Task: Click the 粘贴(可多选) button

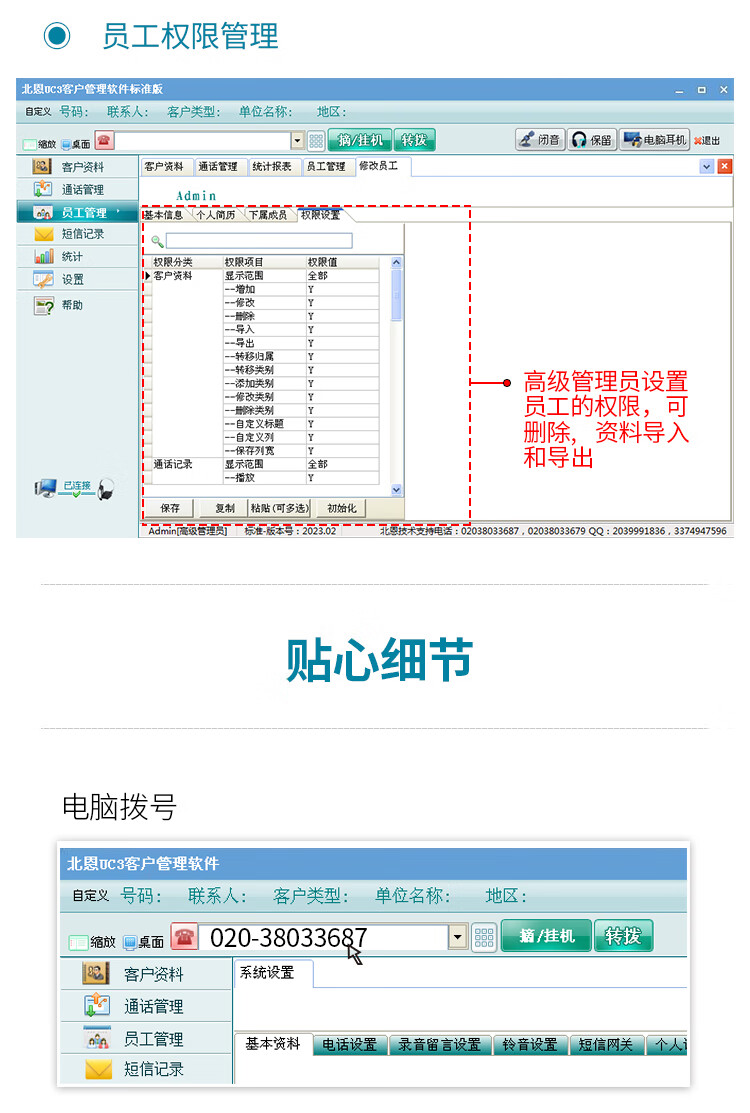Action: (280, 508)
